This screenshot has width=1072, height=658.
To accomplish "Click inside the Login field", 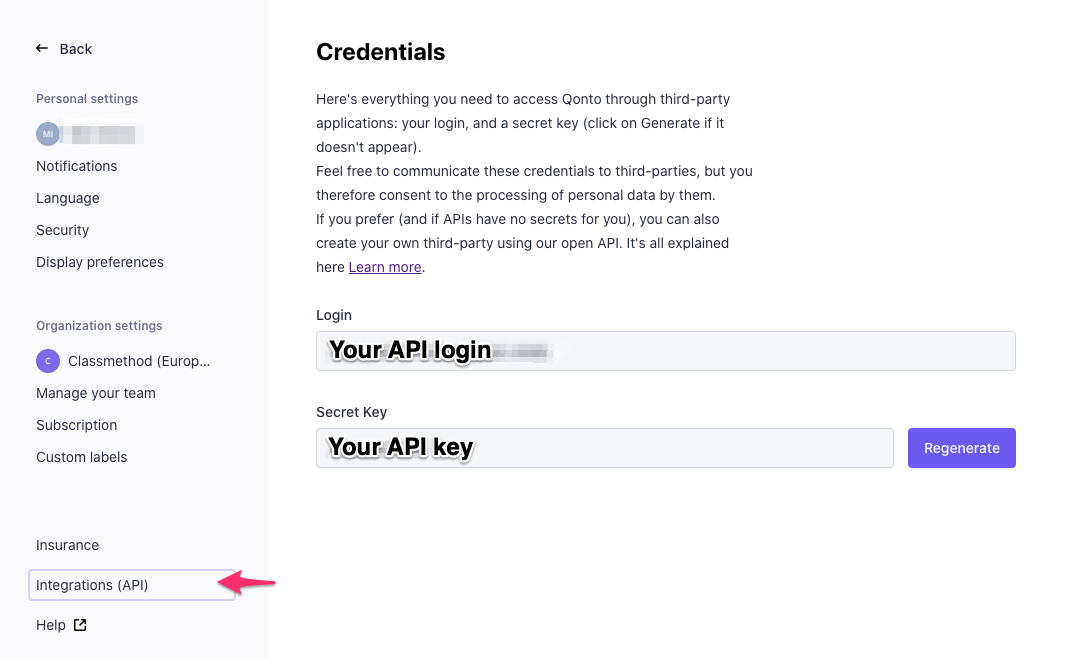I will pos(665,351).
